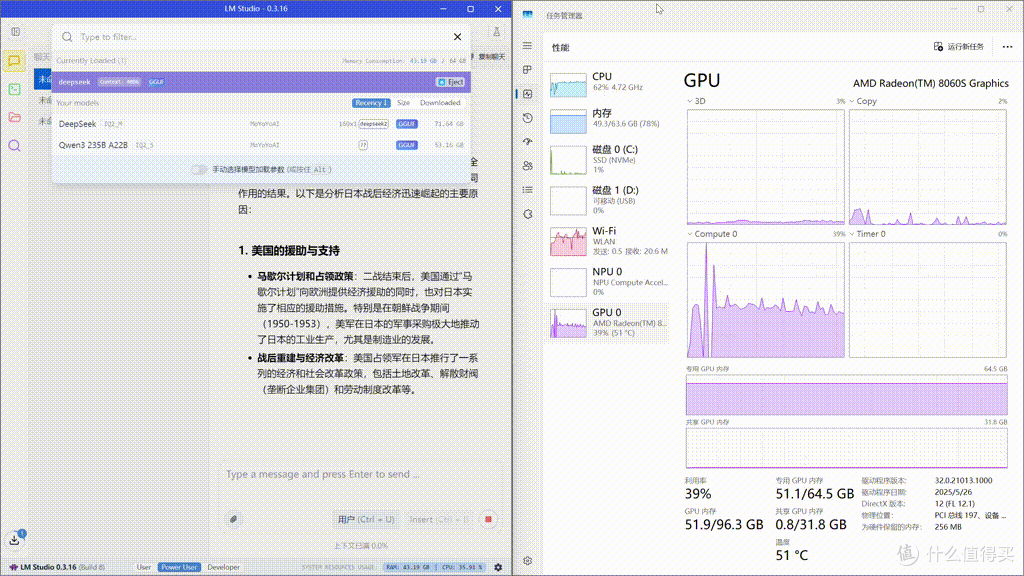The width and height of the screenshot is (1024, 576).
Task: Click the chat message input field
Action: coord(359,474)
